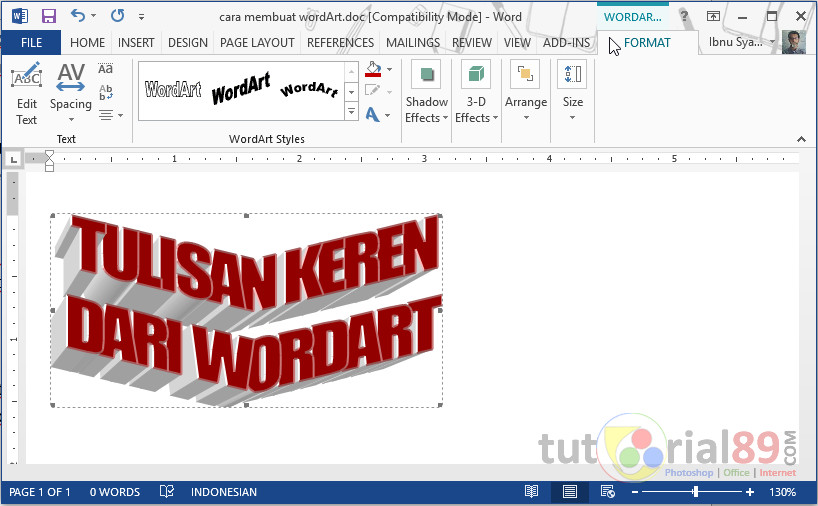Open the VIEW tab
The image size is (818, 506).
(x=517, y=43)
